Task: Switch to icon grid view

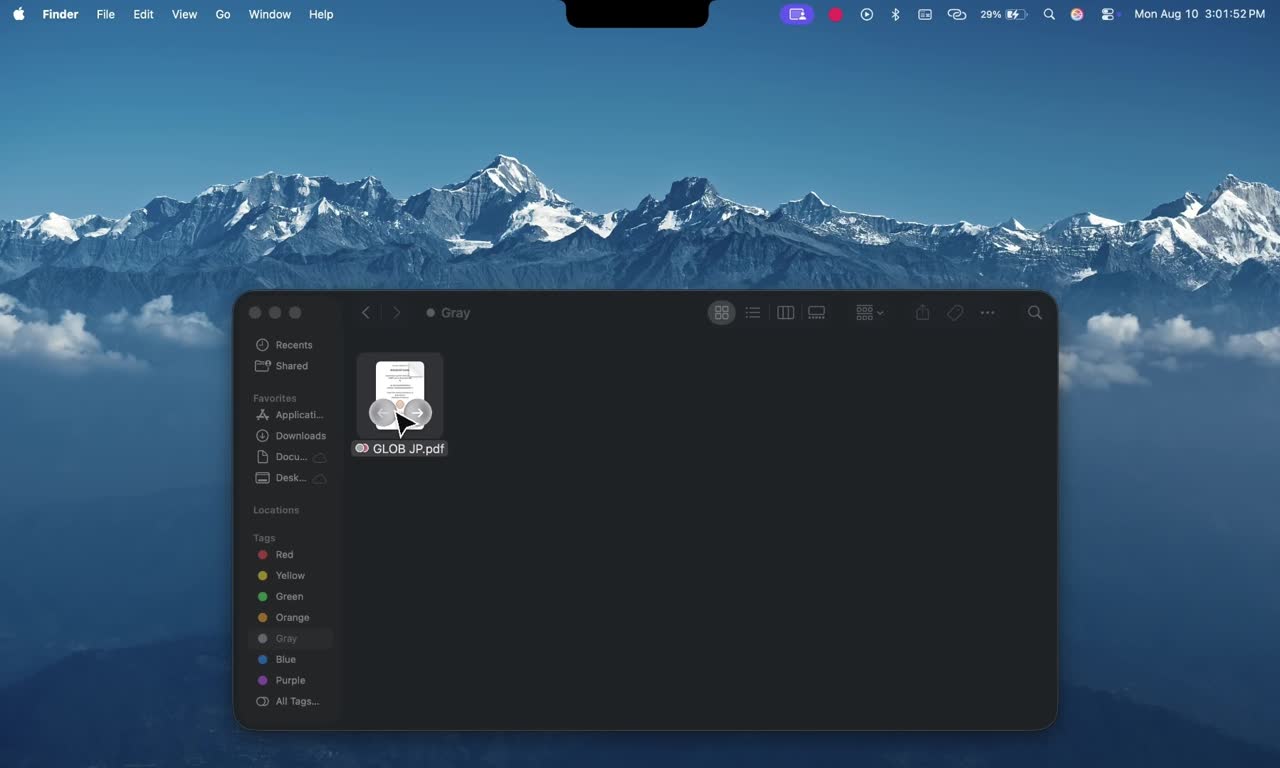Action: point(721,313)
